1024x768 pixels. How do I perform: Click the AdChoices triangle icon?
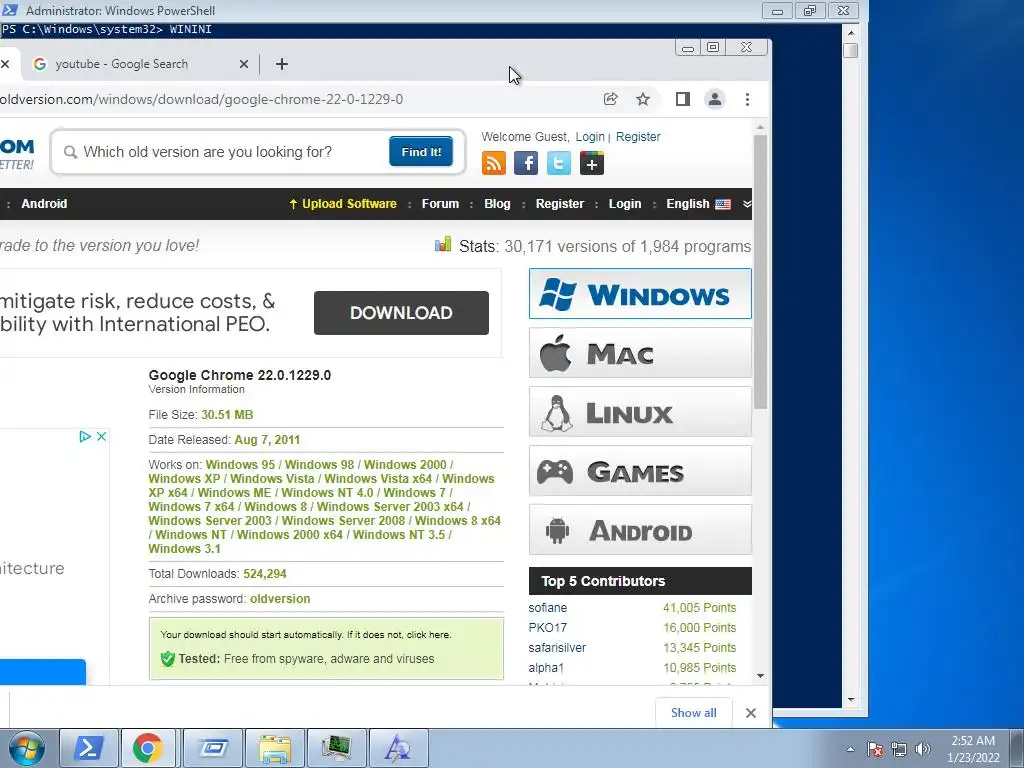pos(85,436)
